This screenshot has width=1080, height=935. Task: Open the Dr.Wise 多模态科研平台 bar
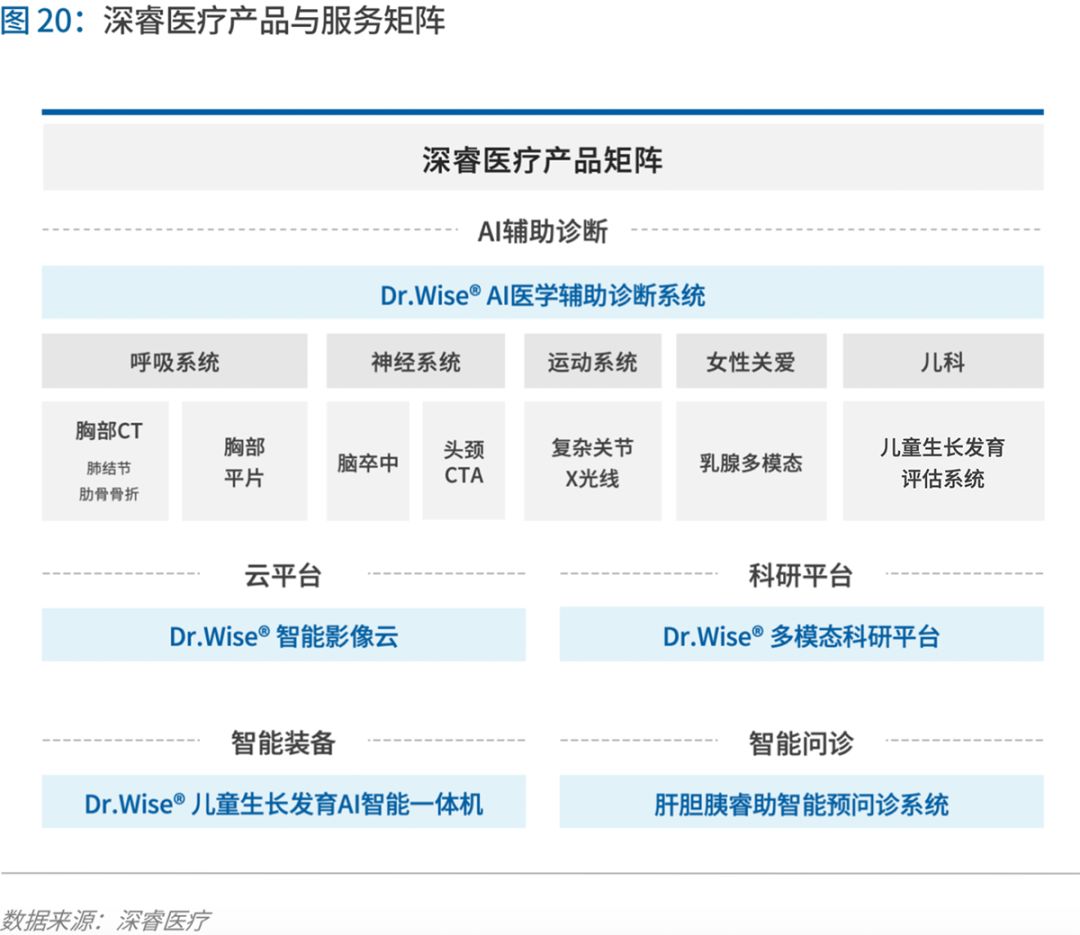click(801, 635)
